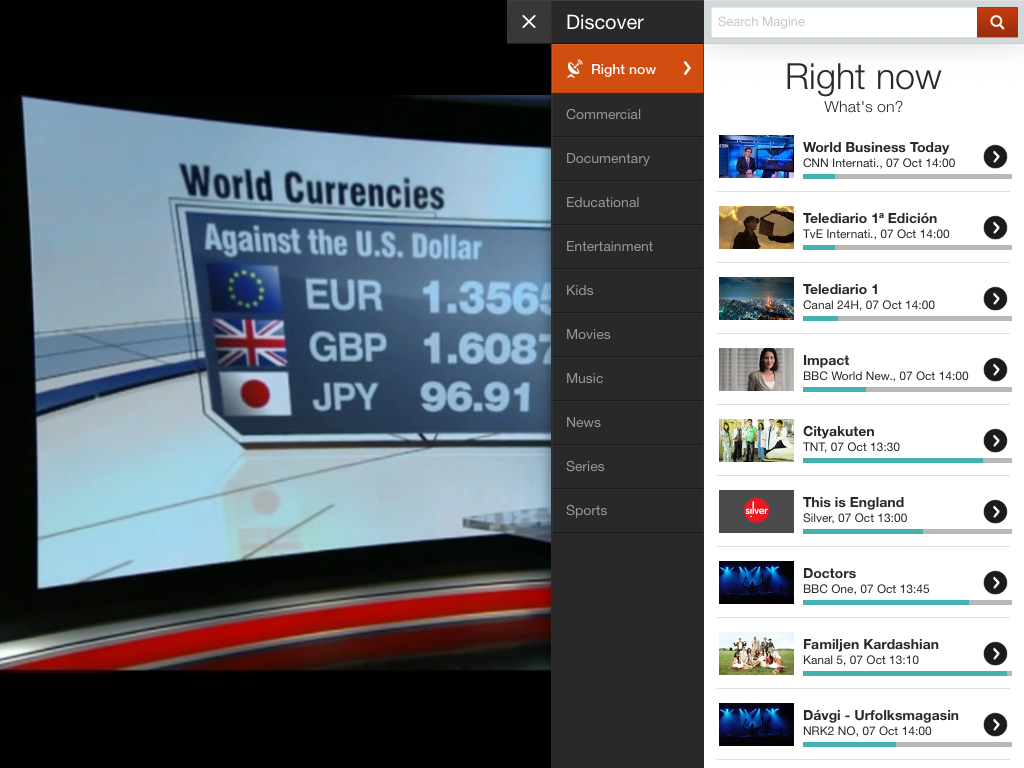This screenshot has width=1024, height=768.
Task: Click World Business Today title
Action: point(876,148)
